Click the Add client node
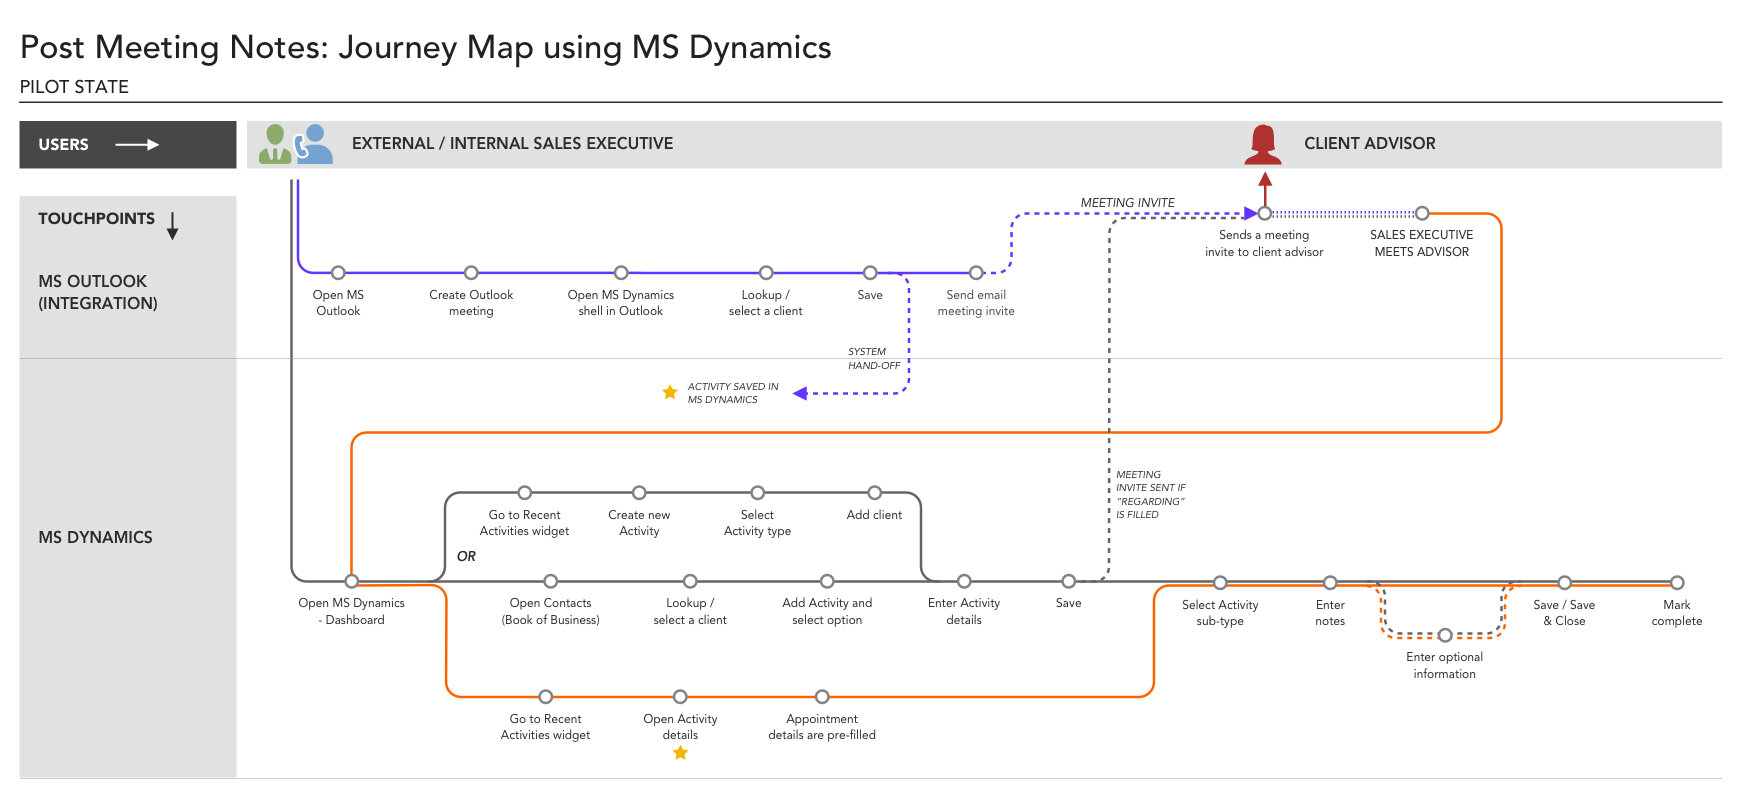1741x800 pixels. coord(875,493)
